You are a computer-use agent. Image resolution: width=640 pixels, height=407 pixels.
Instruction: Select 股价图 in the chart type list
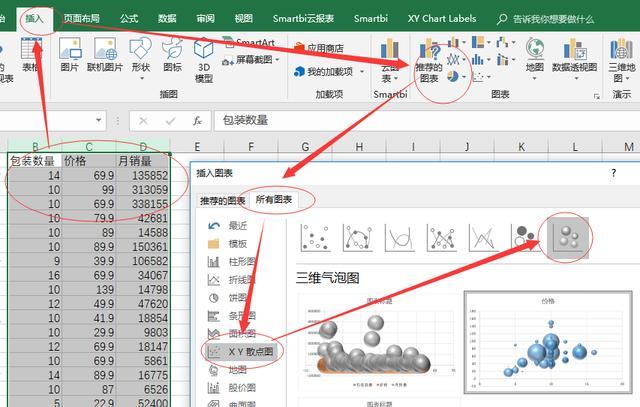233,387
